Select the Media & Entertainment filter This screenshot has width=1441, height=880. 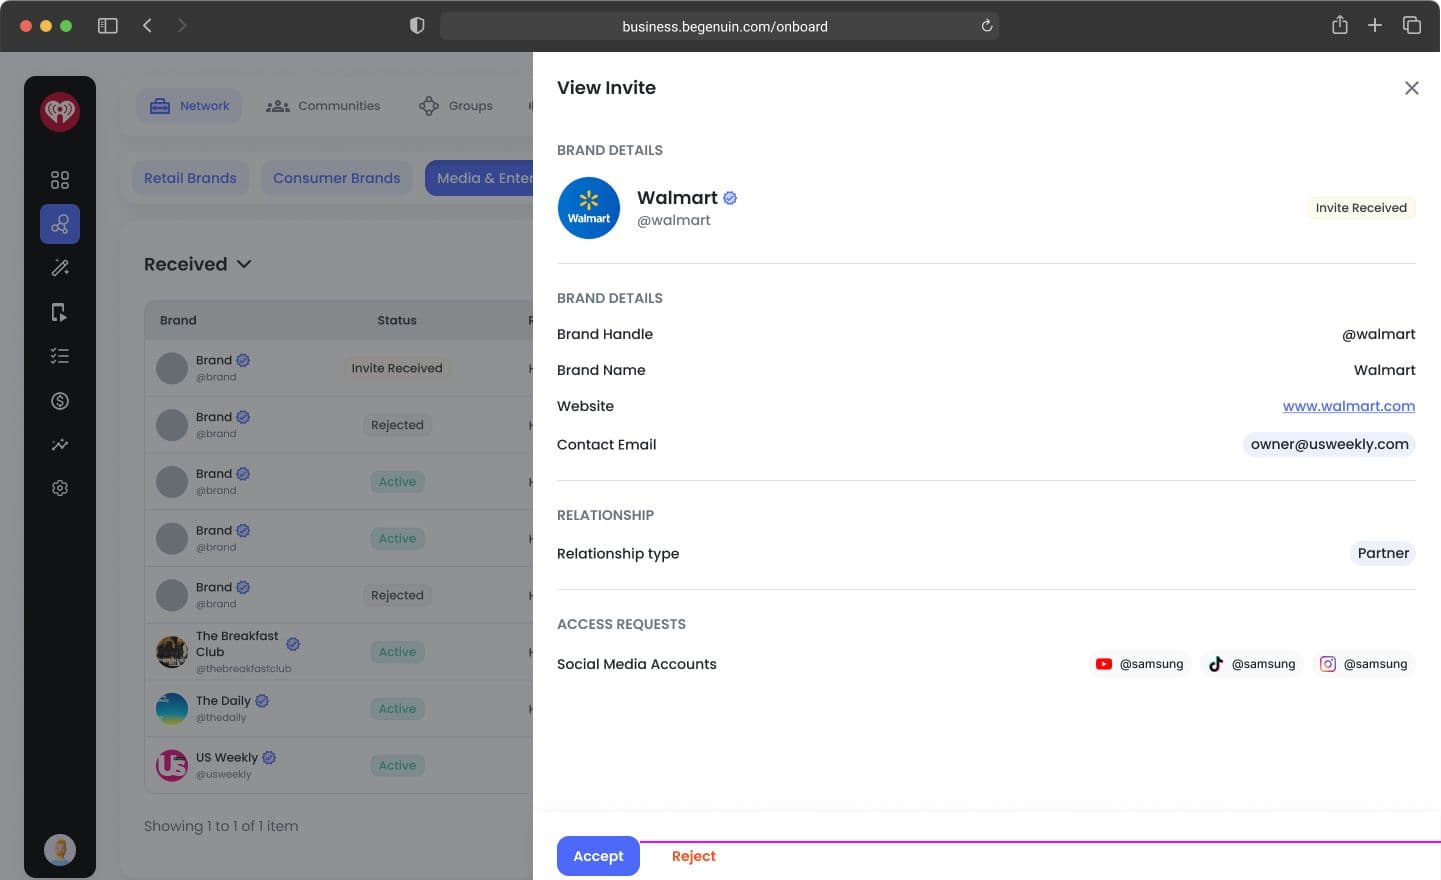pos(479,178)
